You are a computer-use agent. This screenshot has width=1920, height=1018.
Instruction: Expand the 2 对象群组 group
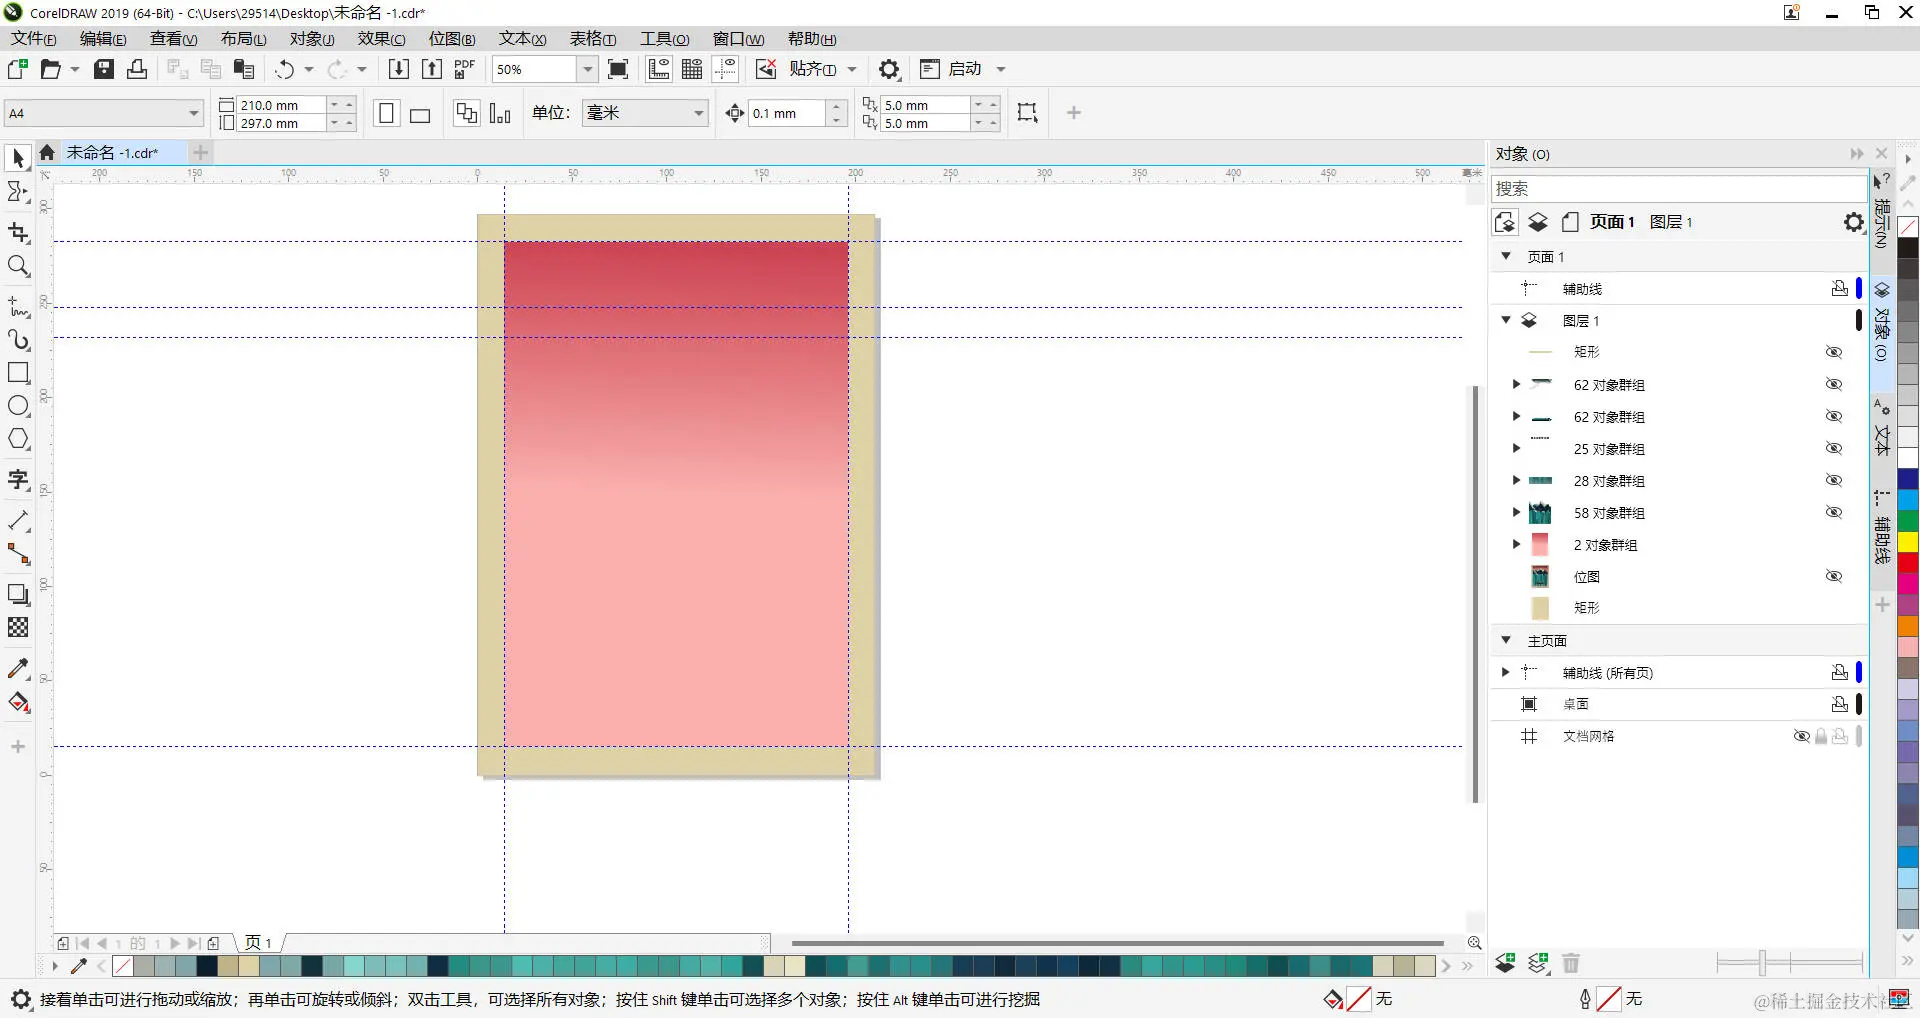point(1516,544)
